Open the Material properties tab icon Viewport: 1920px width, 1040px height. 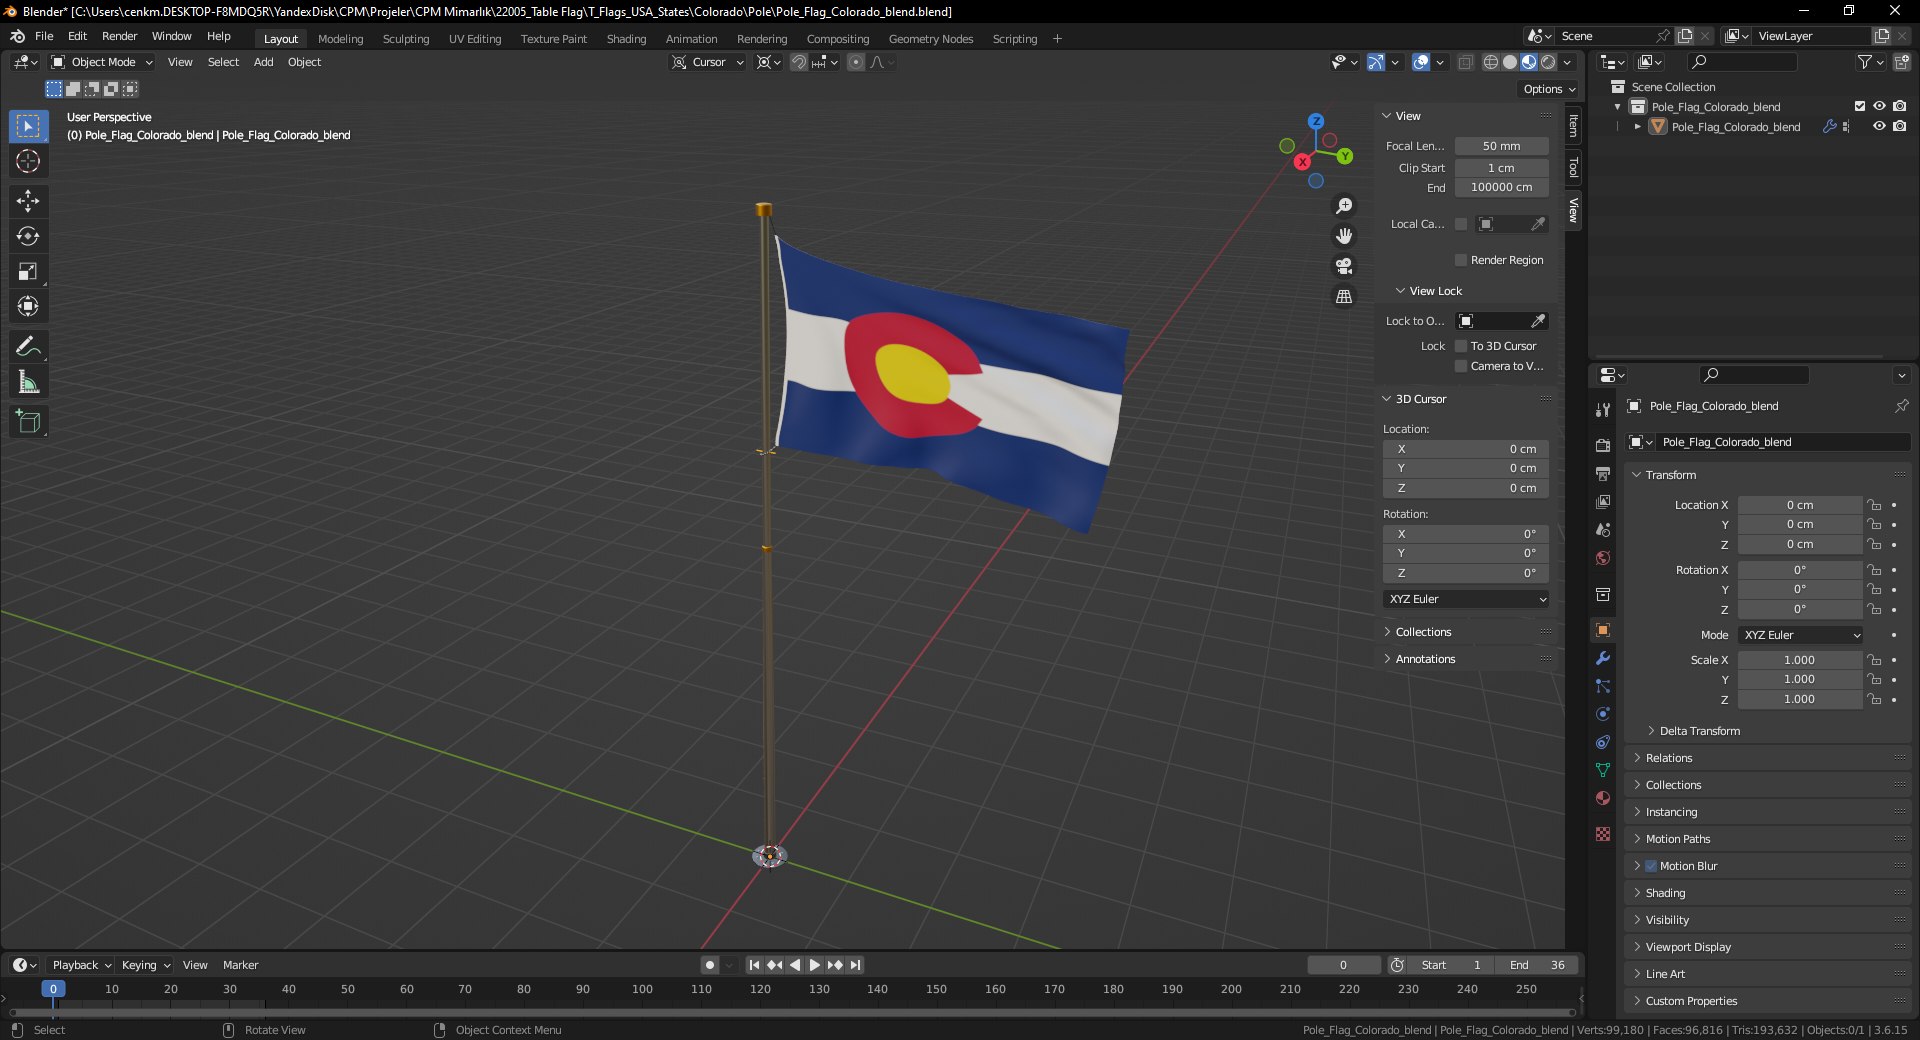click(x=1603, y=798)
